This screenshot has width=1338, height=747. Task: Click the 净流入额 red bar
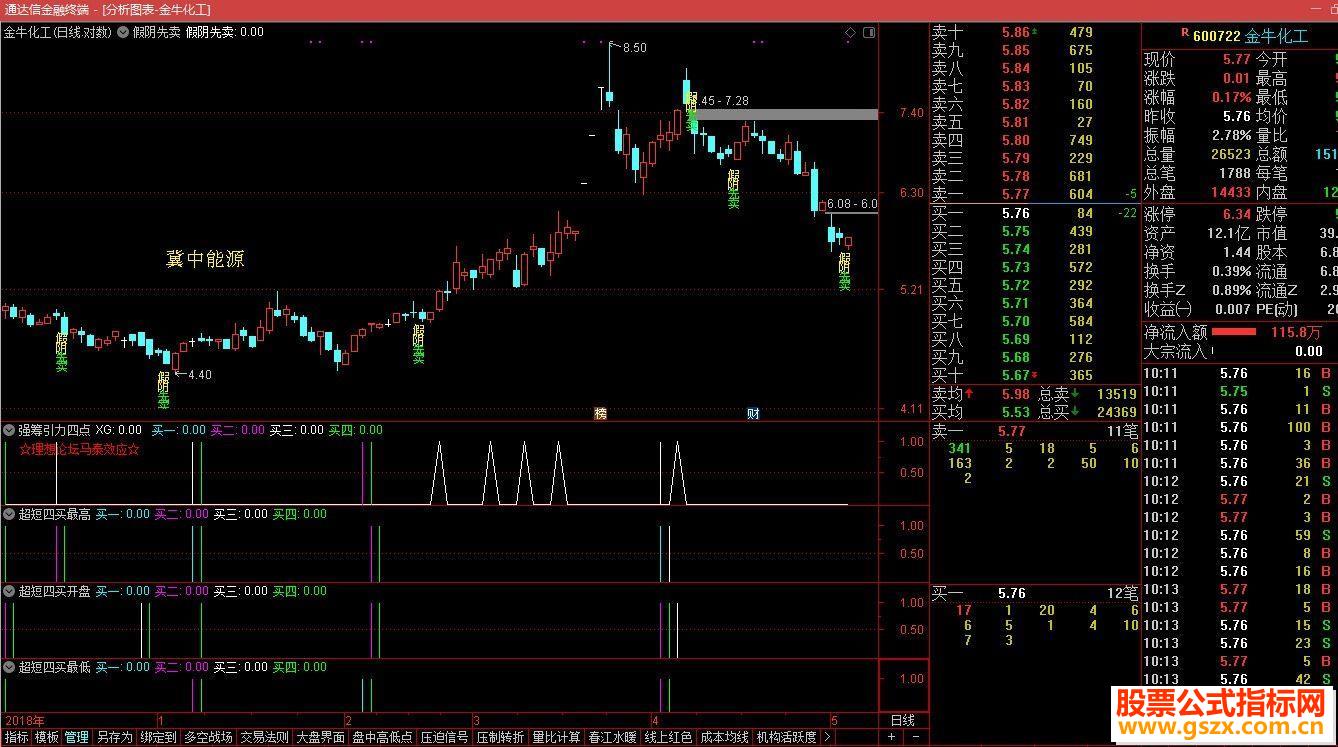click(1235, 332)
